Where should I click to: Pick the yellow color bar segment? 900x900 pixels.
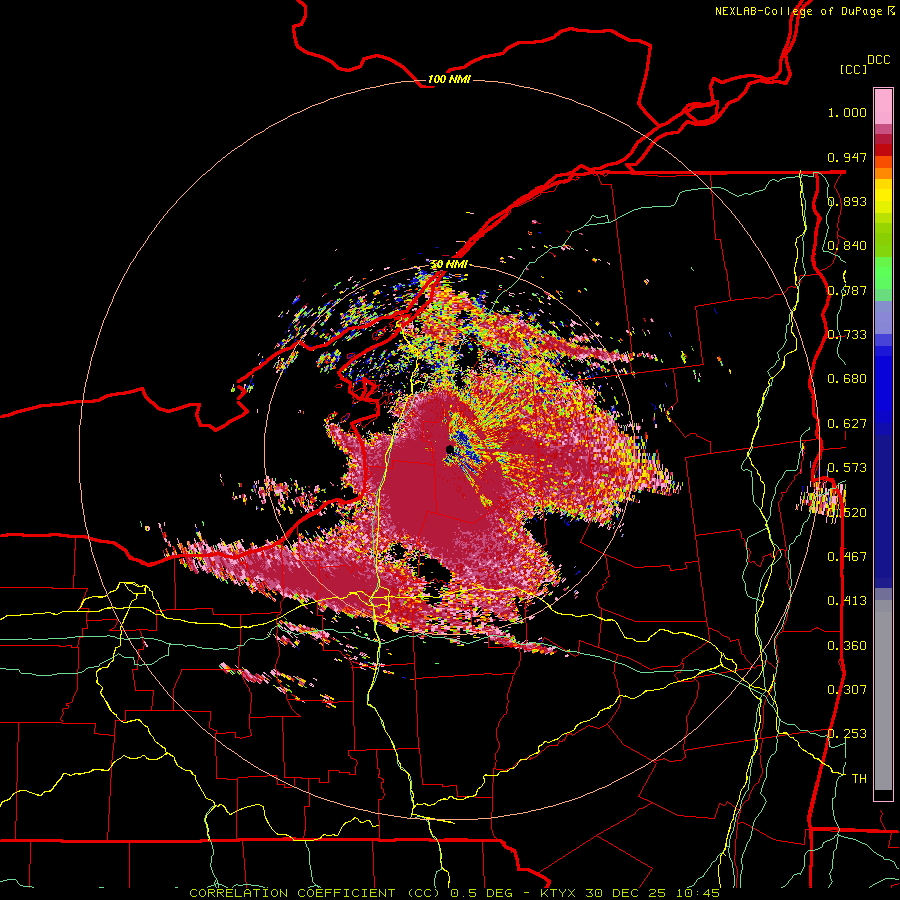point(883,196)
